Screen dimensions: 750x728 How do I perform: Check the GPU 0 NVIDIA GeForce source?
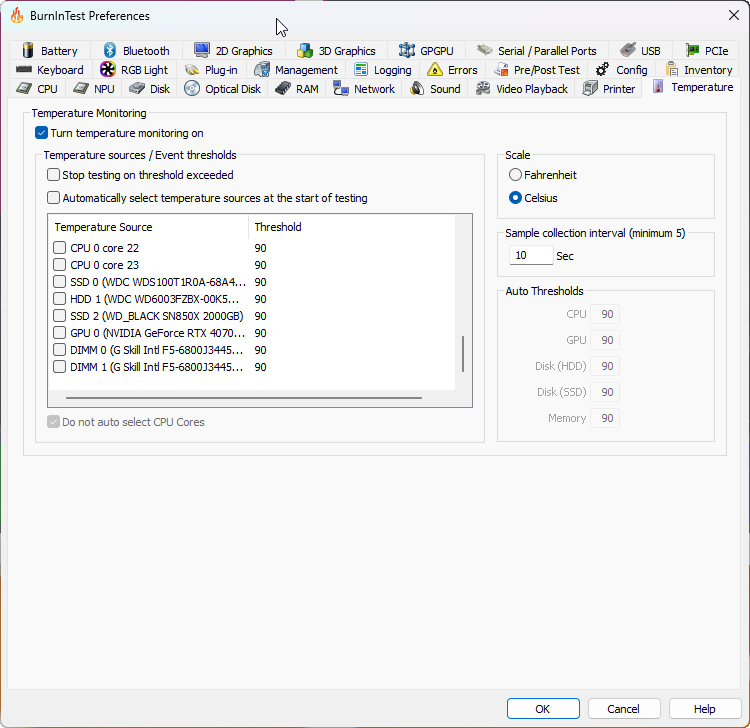tap(59, 332)
